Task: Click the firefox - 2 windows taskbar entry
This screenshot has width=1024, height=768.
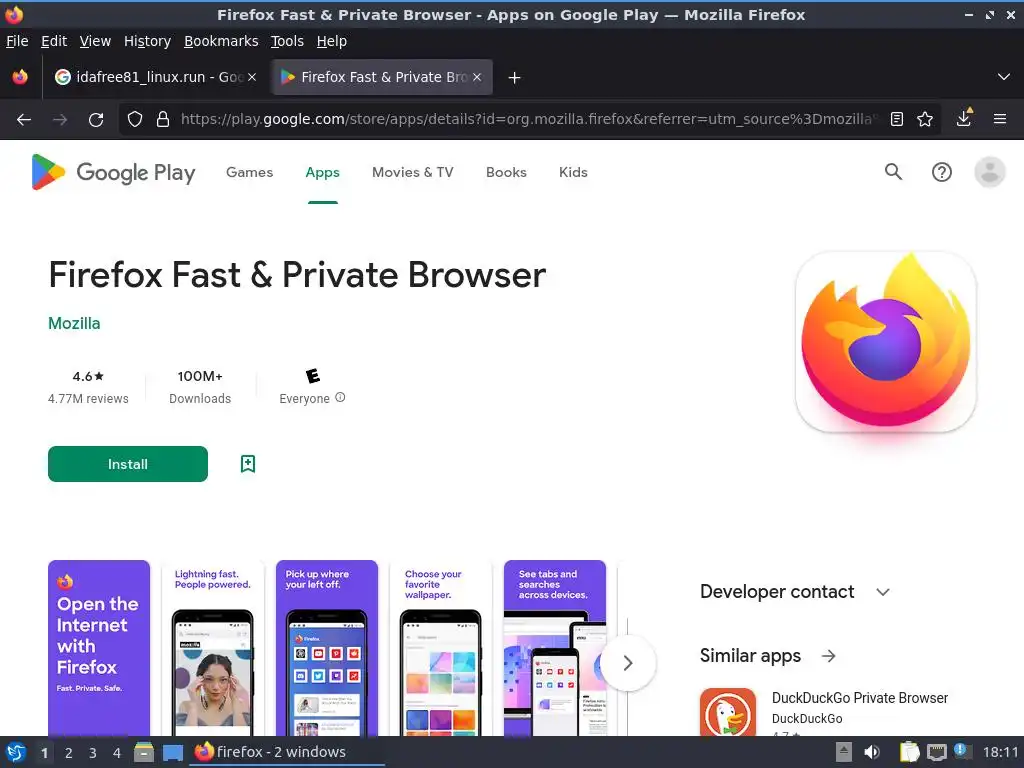Action: (x=287, y=752)
